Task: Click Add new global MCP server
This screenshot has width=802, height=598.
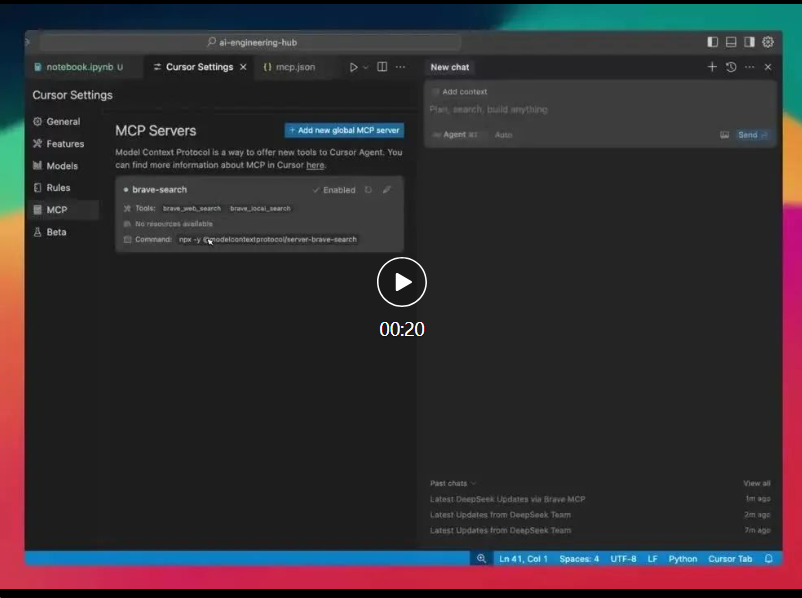Action: coord(345,130)
